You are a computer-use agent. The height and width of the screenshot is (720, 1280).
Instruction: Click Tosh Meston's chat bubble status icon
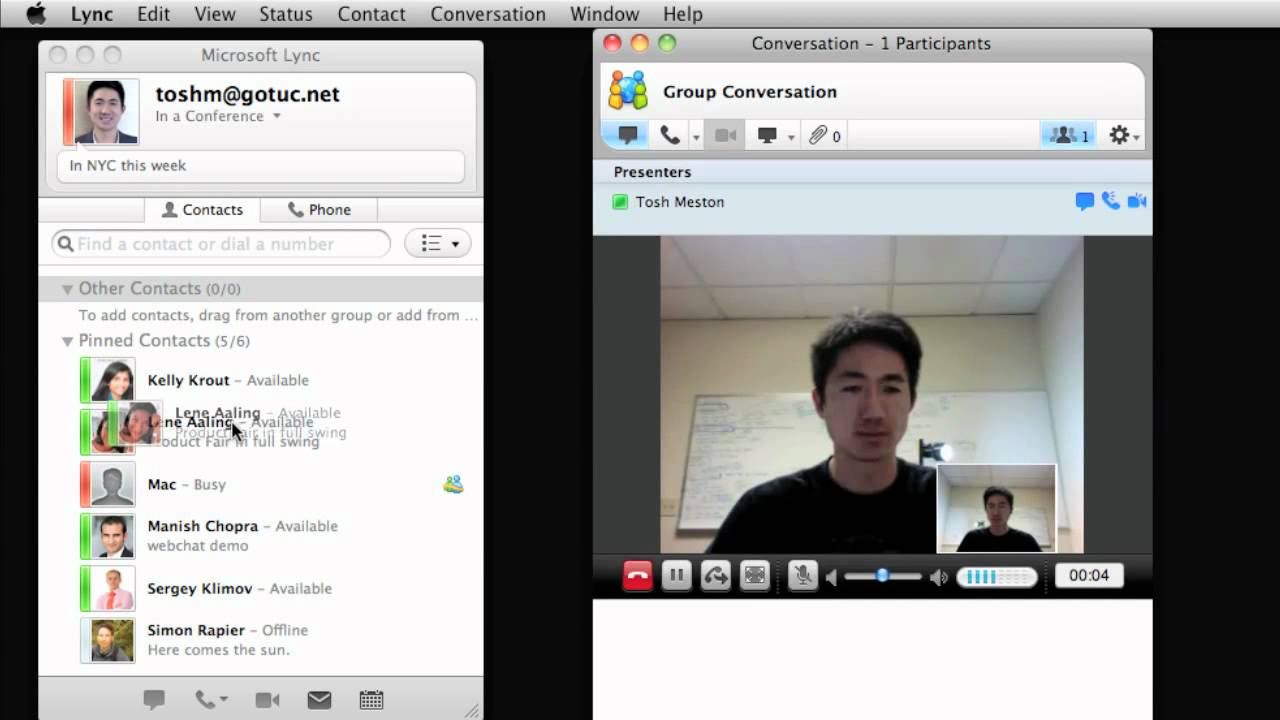click(x=1084, y=201)
